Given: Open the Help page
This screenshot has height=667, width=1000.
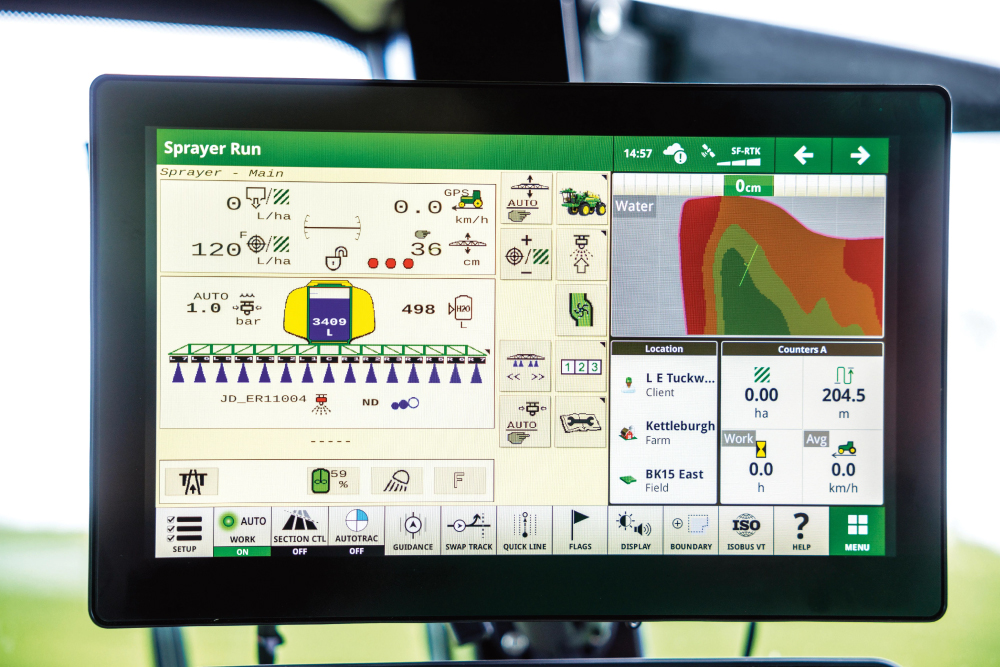Looking at the screenshot, I should point(801,530).
